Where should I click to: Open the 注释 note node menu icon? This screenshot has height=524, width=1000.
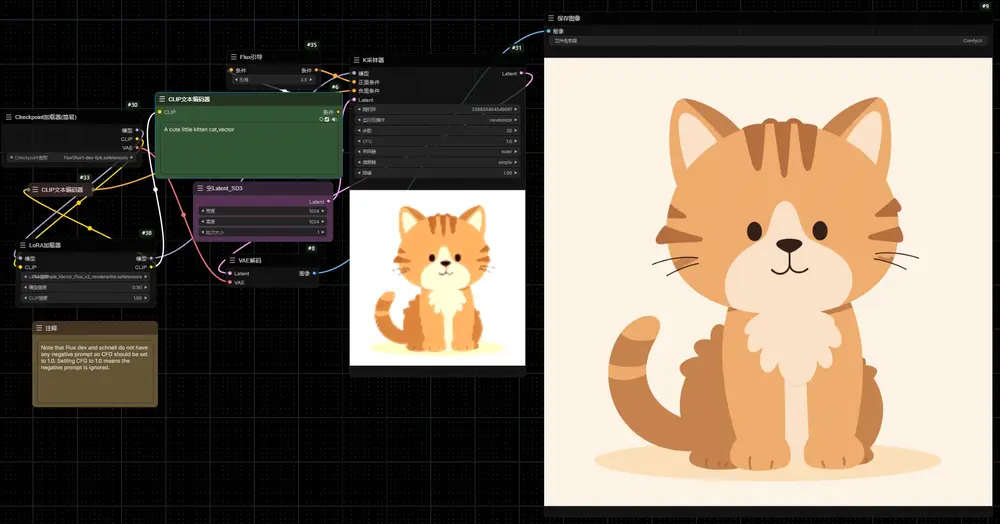(x=39, y=328)
